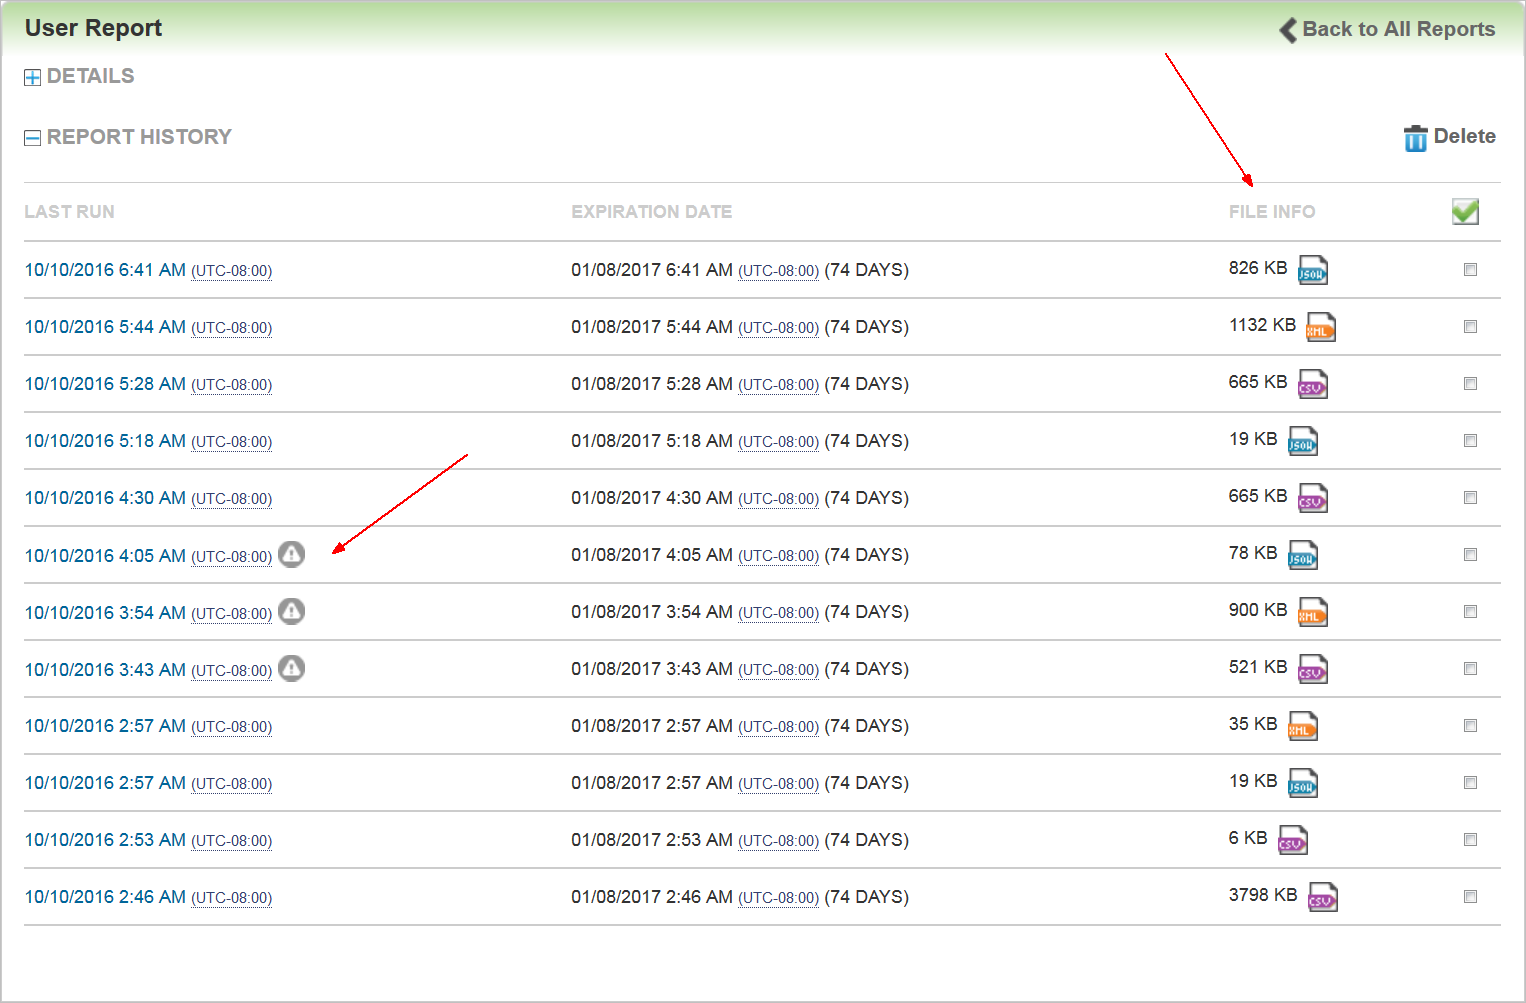
Task: Mark the checkbox for the 3798 KB report
Action: point(1470,896)
